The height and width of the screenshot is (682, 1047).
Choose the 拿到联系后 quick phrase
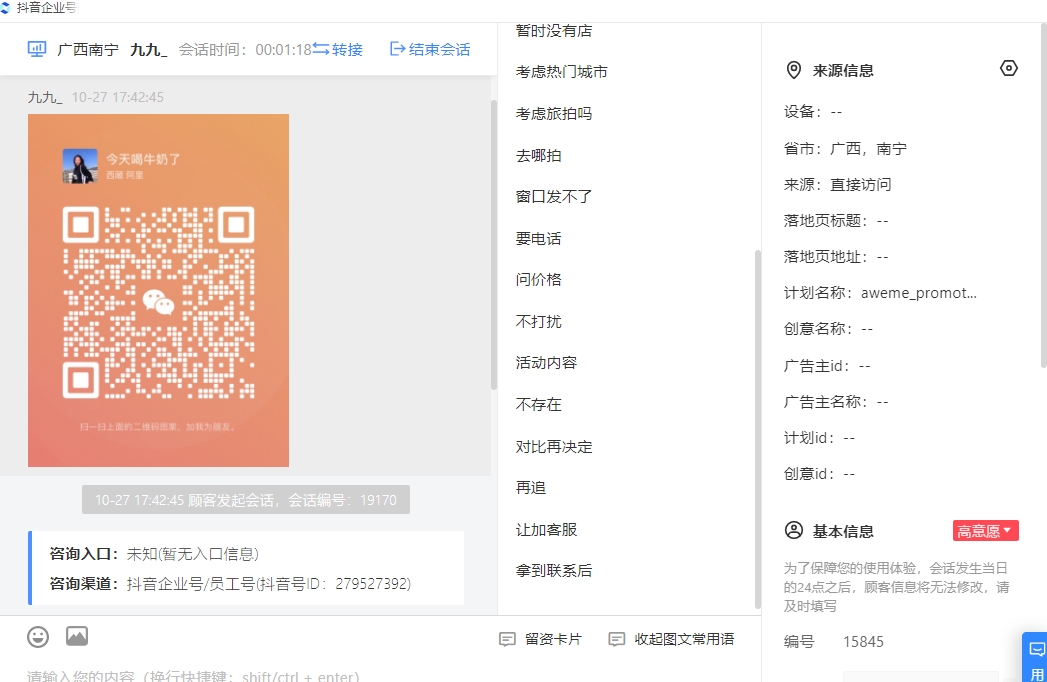[554, 570]
